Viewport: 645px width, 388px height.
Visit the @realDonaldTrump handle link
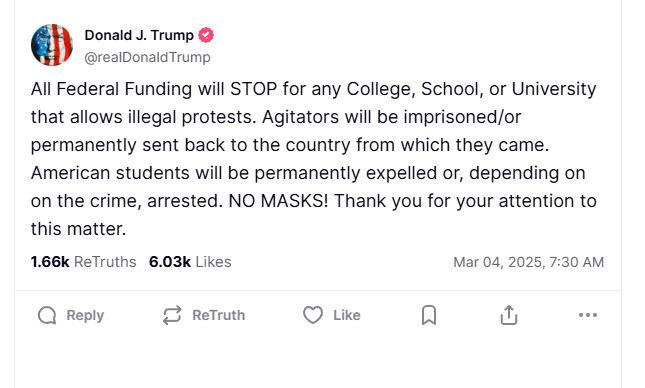point(147,57)
